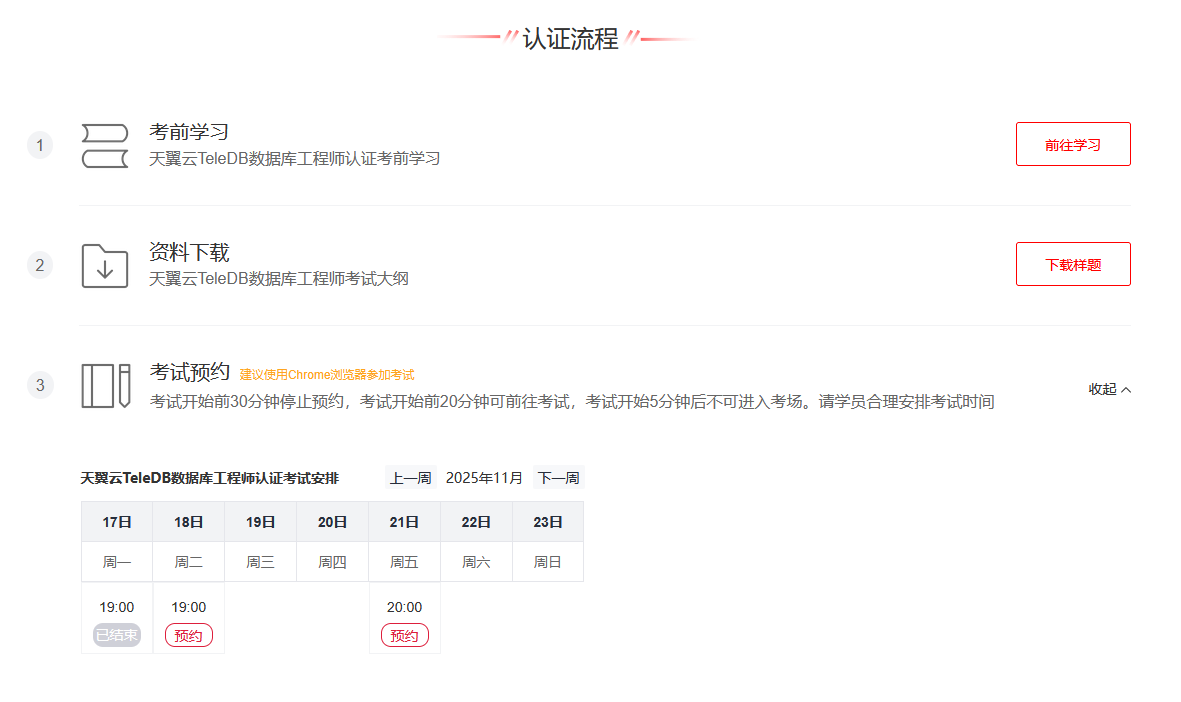Select the 20日 date header

332,522
